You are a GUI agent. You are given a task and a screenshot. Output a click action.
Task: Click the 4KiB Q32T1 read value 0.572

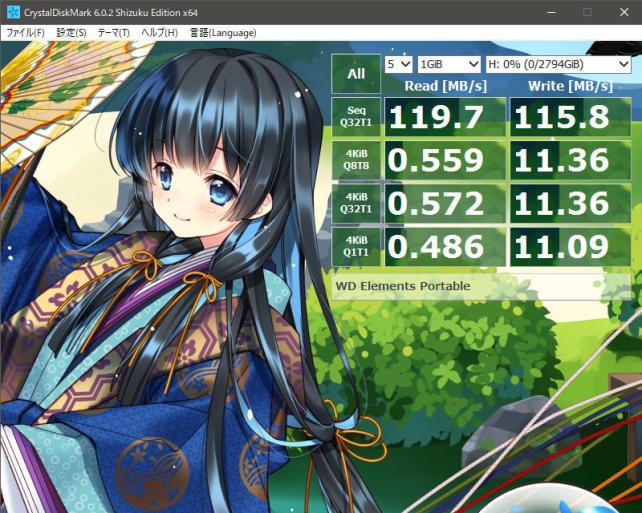pyautogui.click(x=445, y=203)
